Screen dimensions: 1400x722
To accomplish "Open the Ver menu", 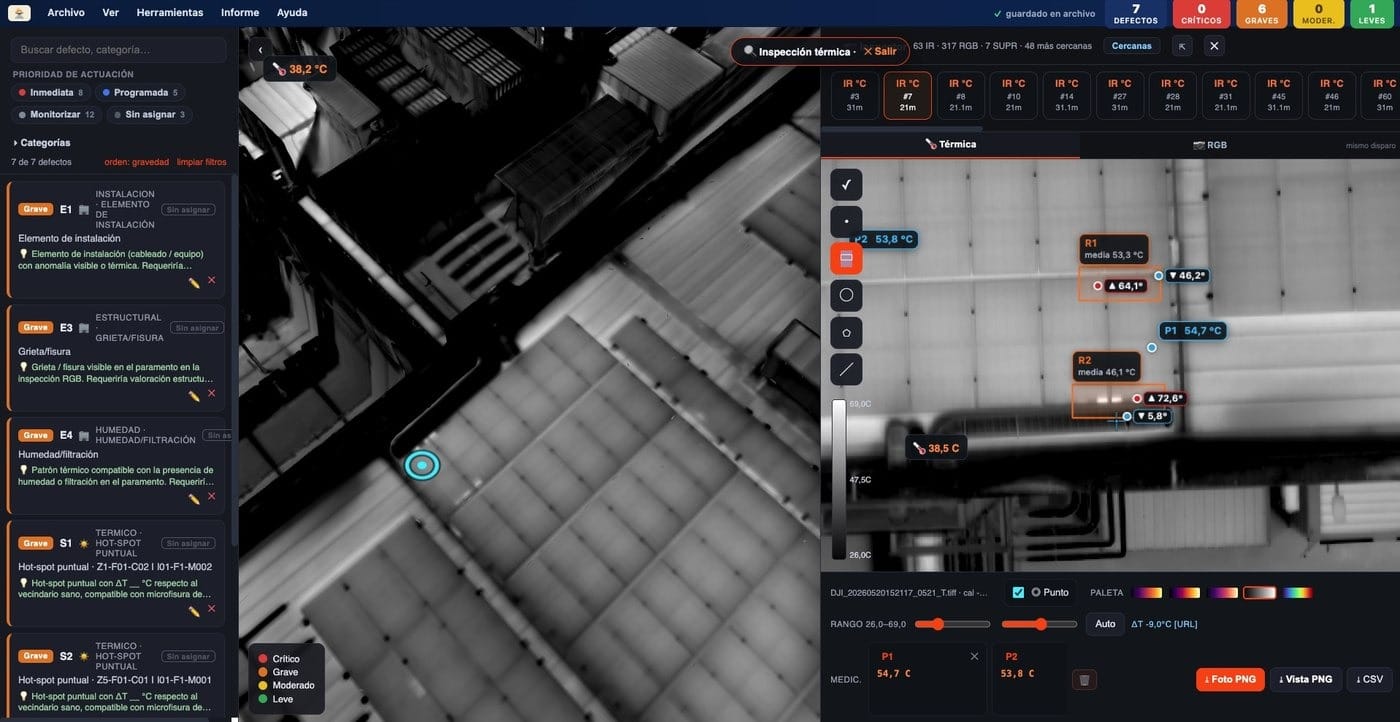I will click(110, 13).
